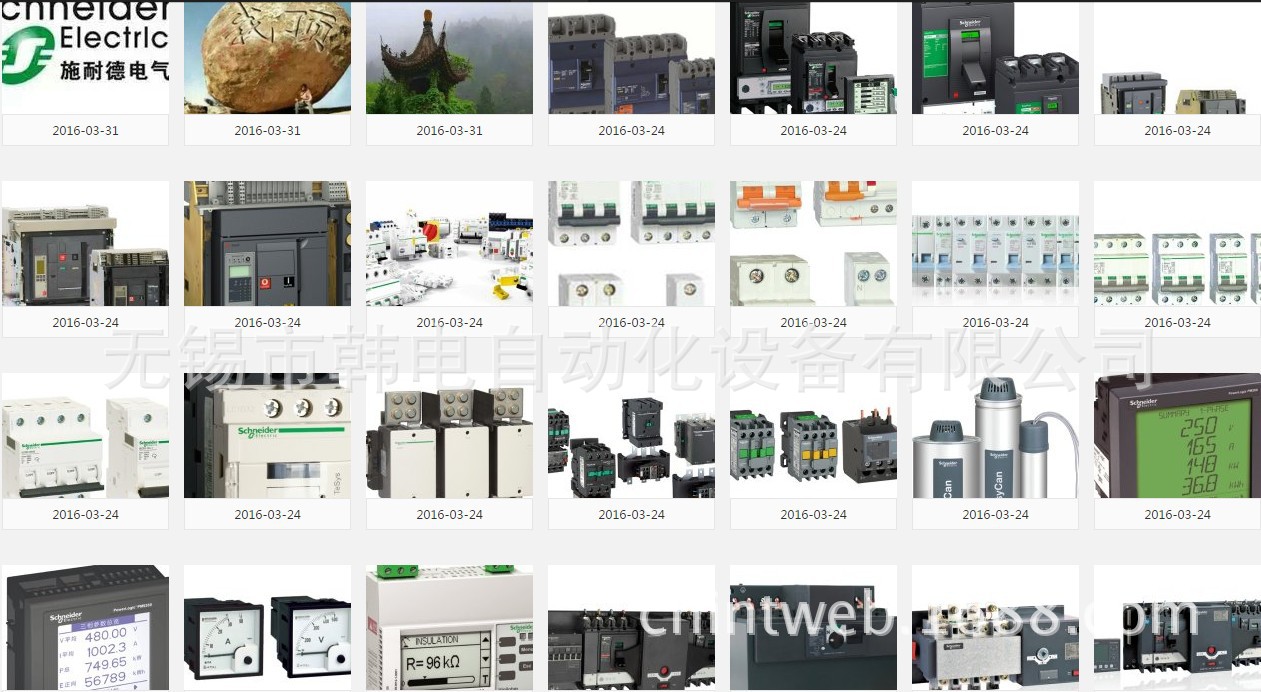Image resolution: width=1261 pixels, height=692 pixels.
Task: Open the Schneider Electric 施耐德电气 logo thumbnail
Action: coord(85,57)
